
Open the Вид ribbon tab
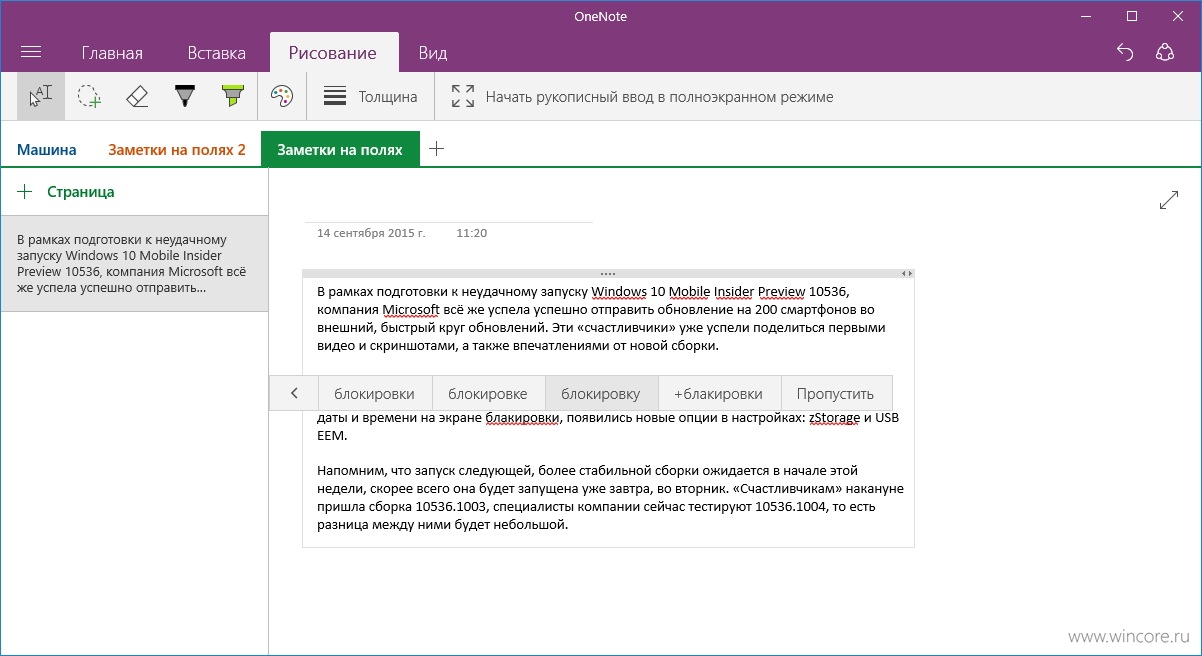433,53
